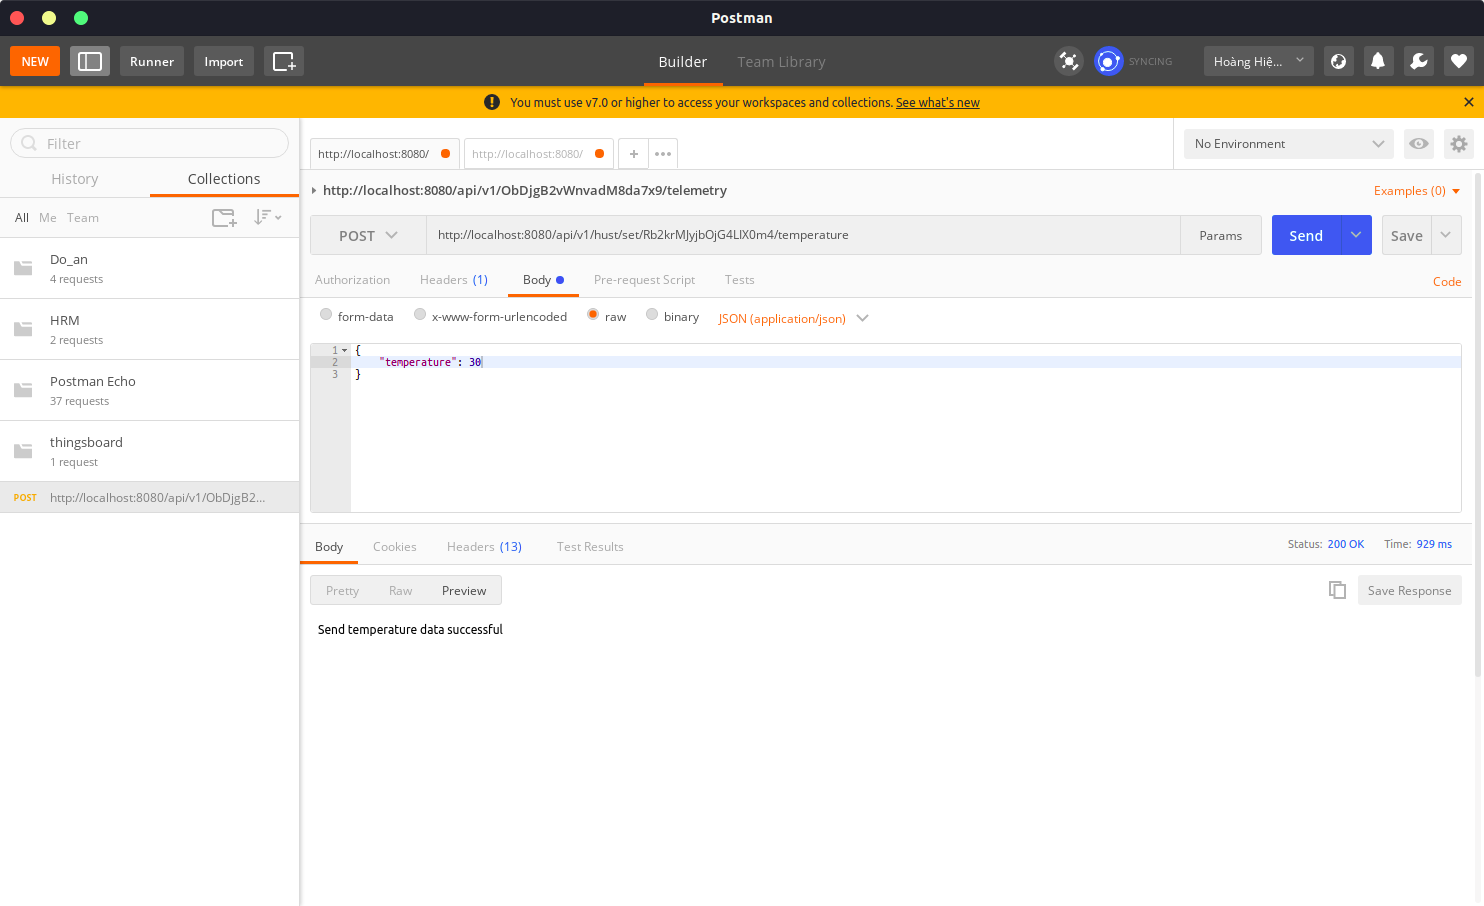Click inside the Filter search field
Viewport: 1484px width, 906px height.
point(148,143)
